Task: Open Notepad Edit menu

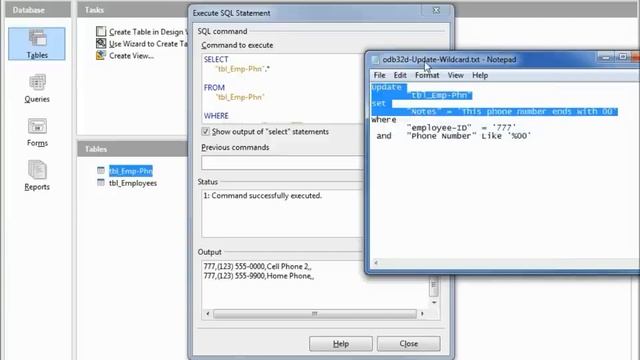Action: coord(400,75)
